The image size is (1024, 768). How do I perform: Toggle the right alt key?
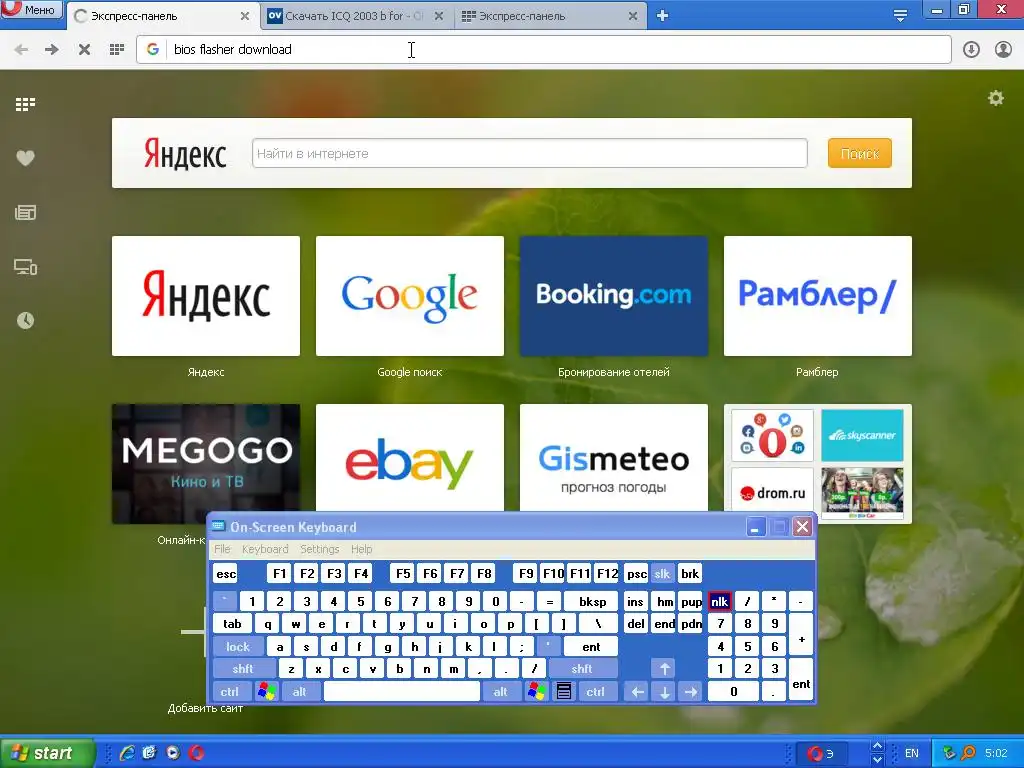pos(500,692)
